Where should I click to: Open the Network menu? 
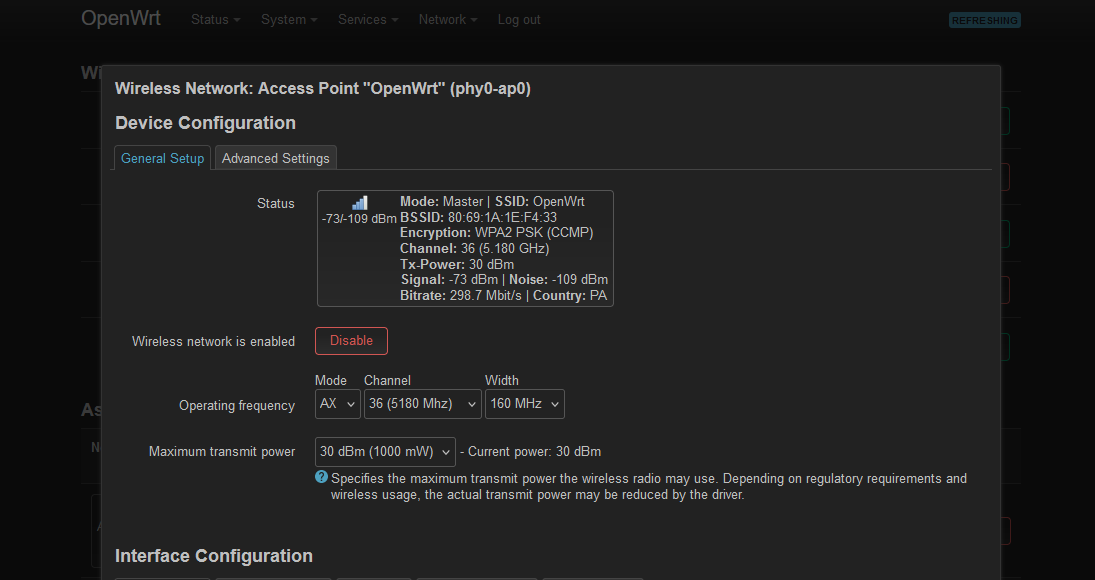(448, 20)
